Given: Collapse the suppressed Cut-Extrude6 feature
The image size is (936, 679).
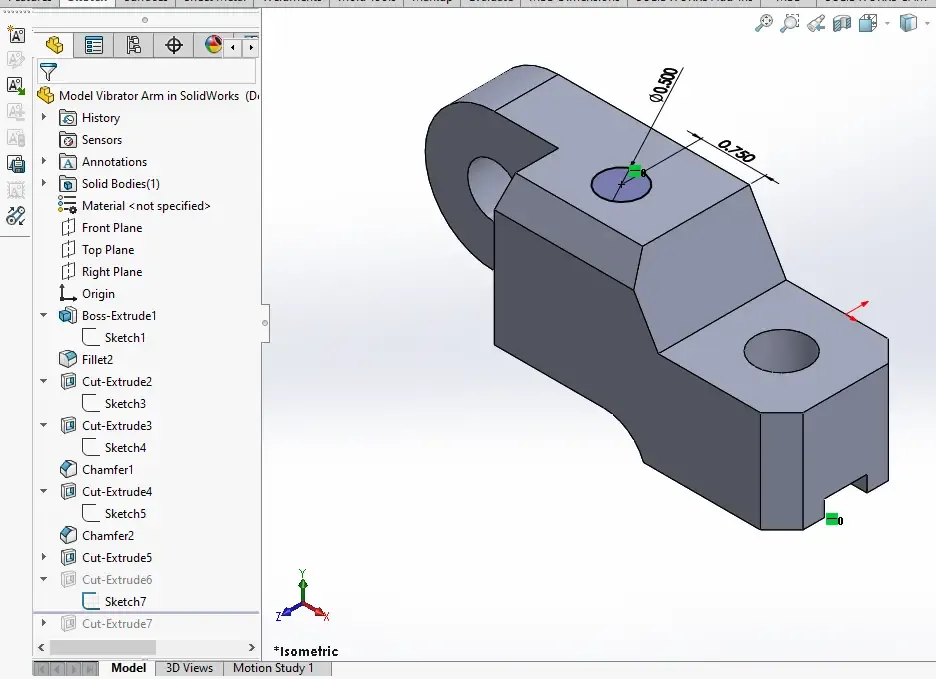Looking at the screenshot, I should [44, 579].
